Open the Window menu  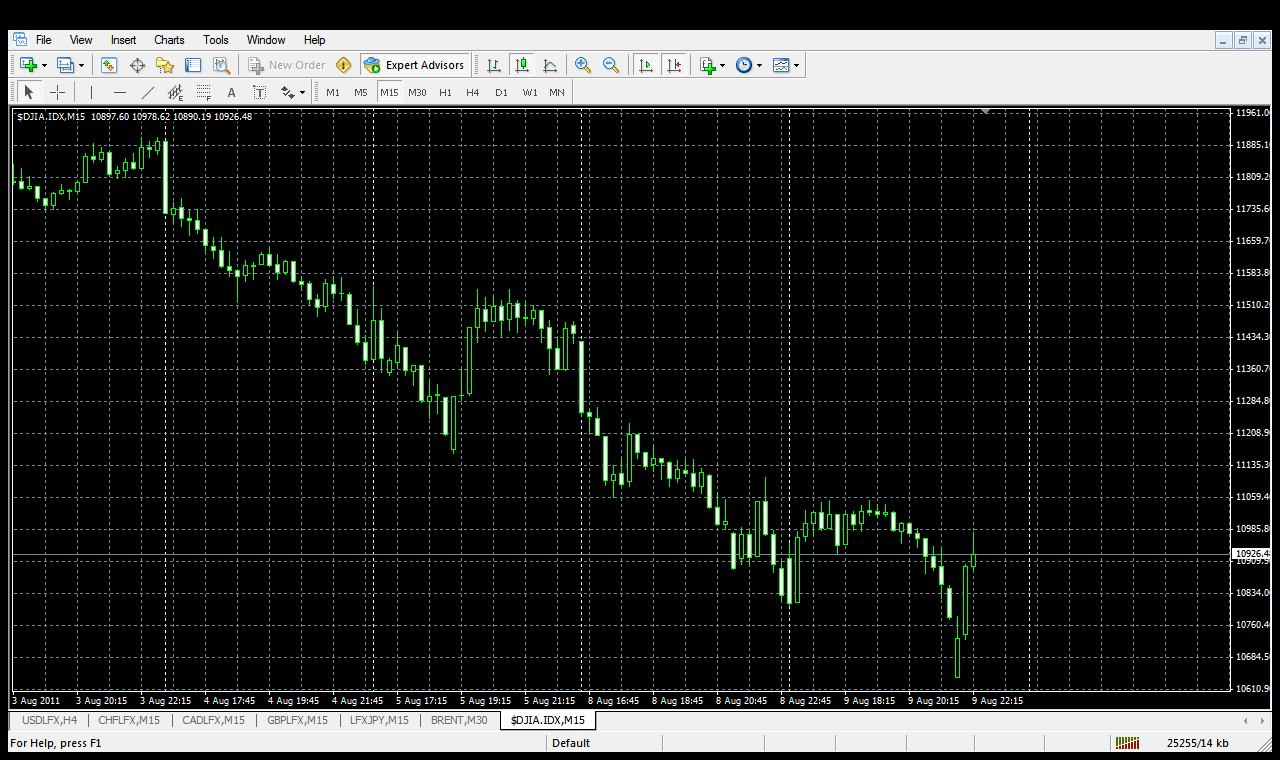pyautogui.click(x=266, y=40)
